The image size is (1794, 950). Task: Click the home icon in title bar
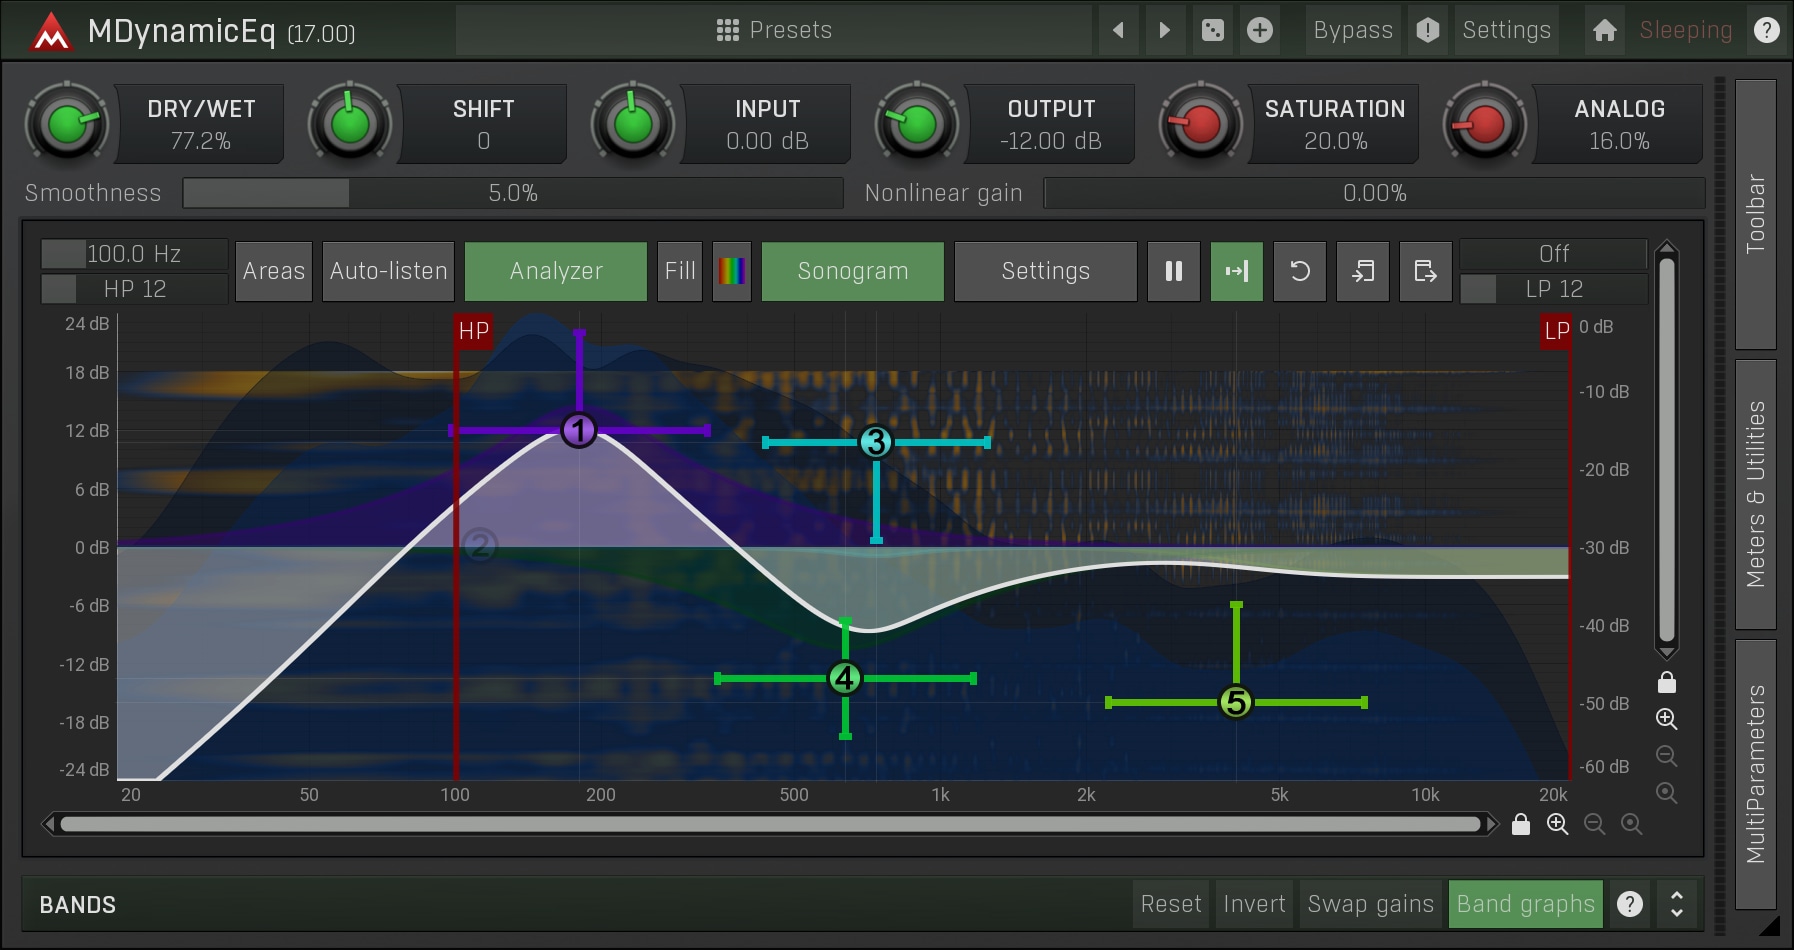(x=1604, y=30)
